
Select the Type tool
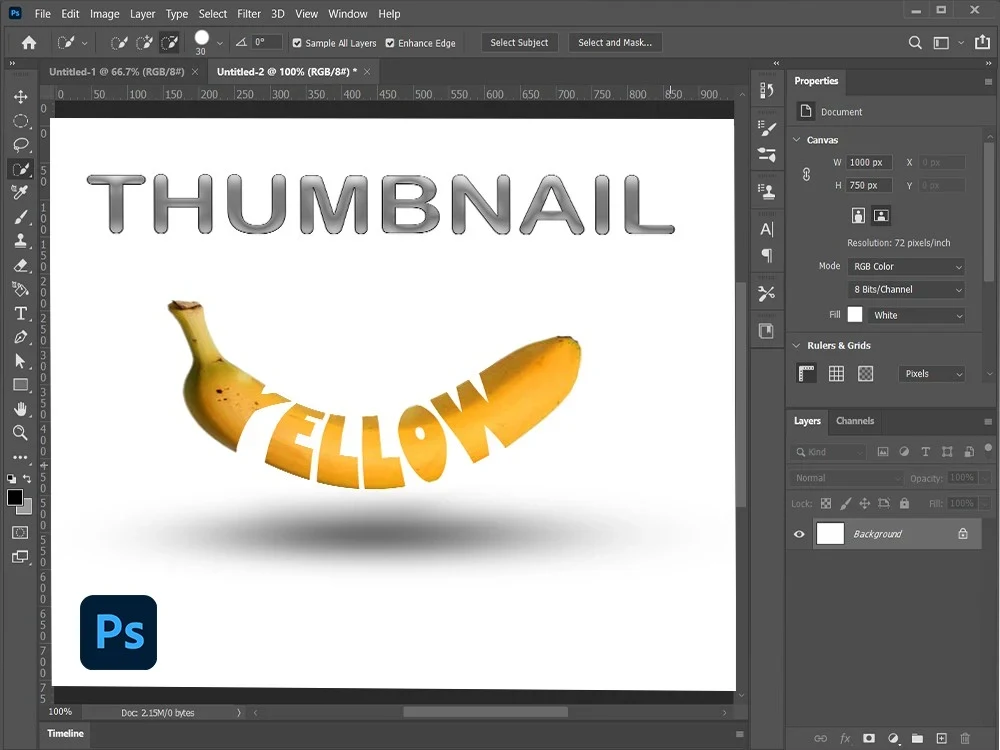(20, 313)
